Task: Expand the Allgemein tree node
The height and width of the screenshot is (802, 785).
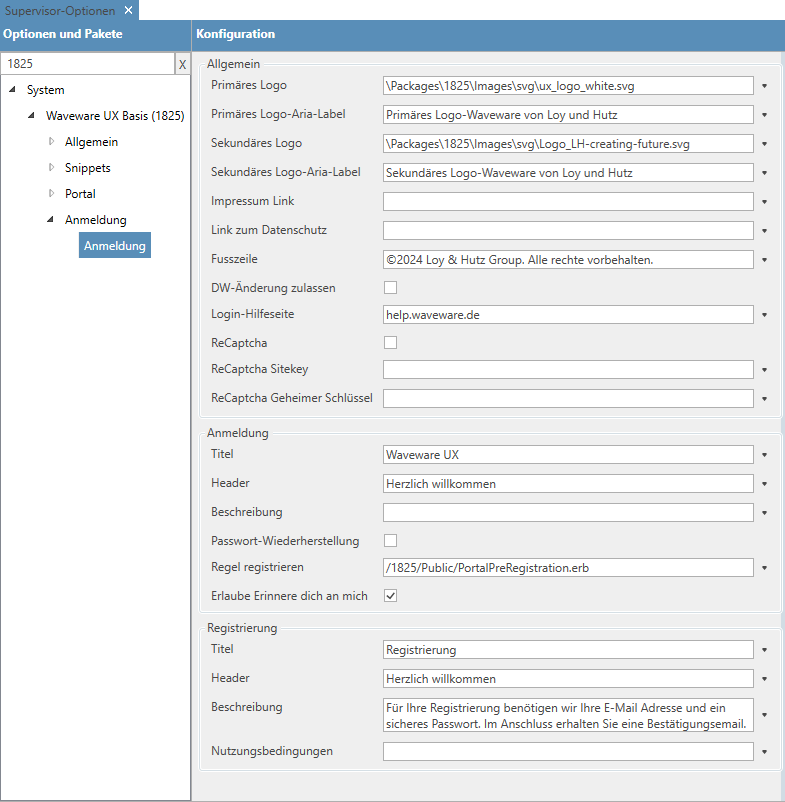Action: 51,142
